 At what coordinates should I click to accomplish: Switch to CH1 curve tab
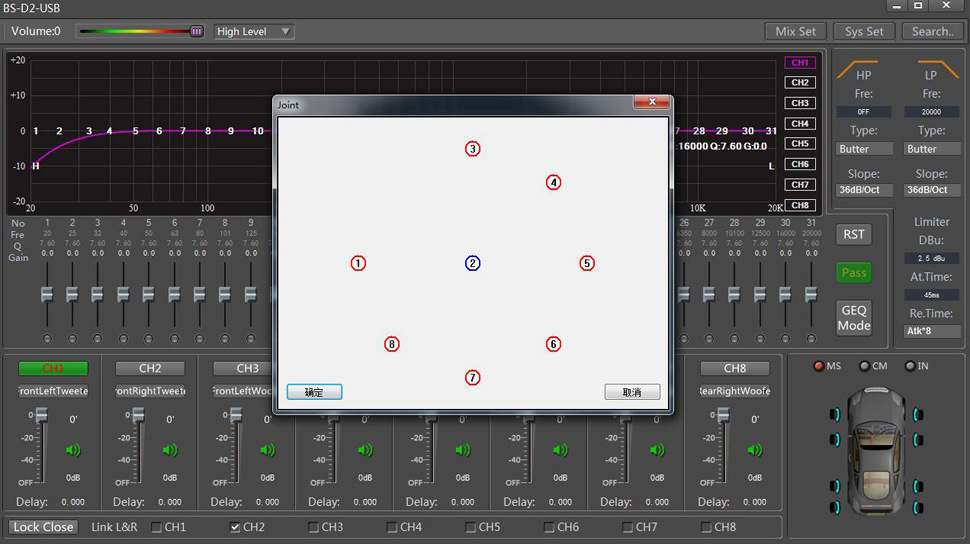click(x=800, y=63)
